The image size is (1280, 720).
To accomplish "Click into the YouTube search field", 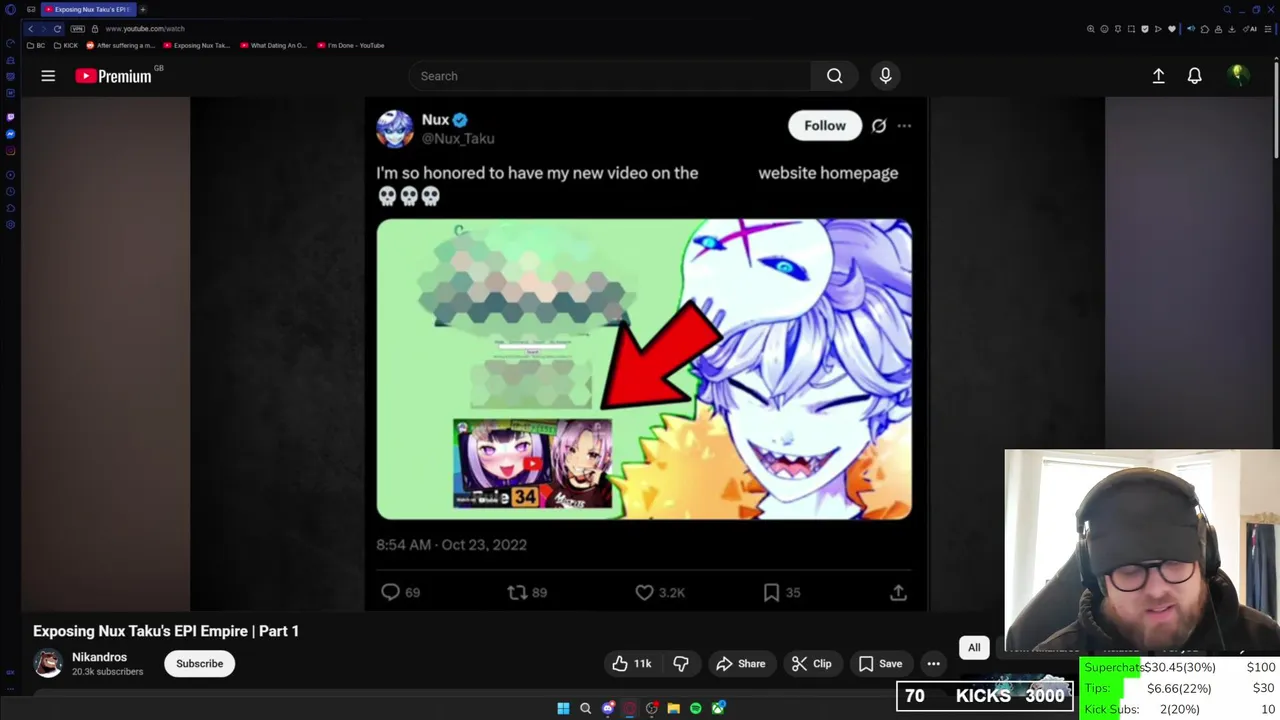I will click(610, 76).
